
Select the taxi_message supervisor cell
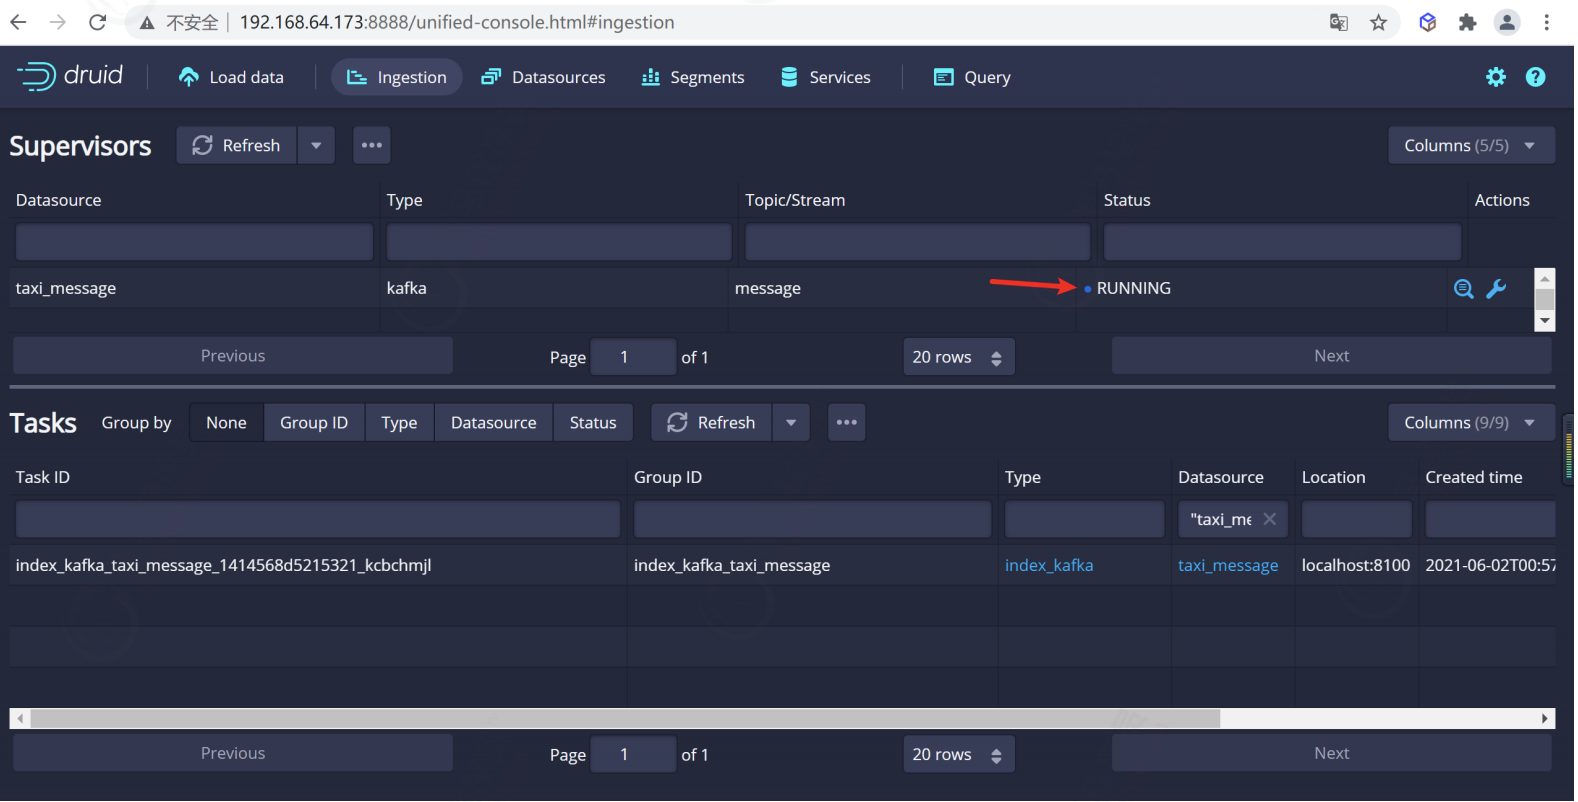click(66, 288)
